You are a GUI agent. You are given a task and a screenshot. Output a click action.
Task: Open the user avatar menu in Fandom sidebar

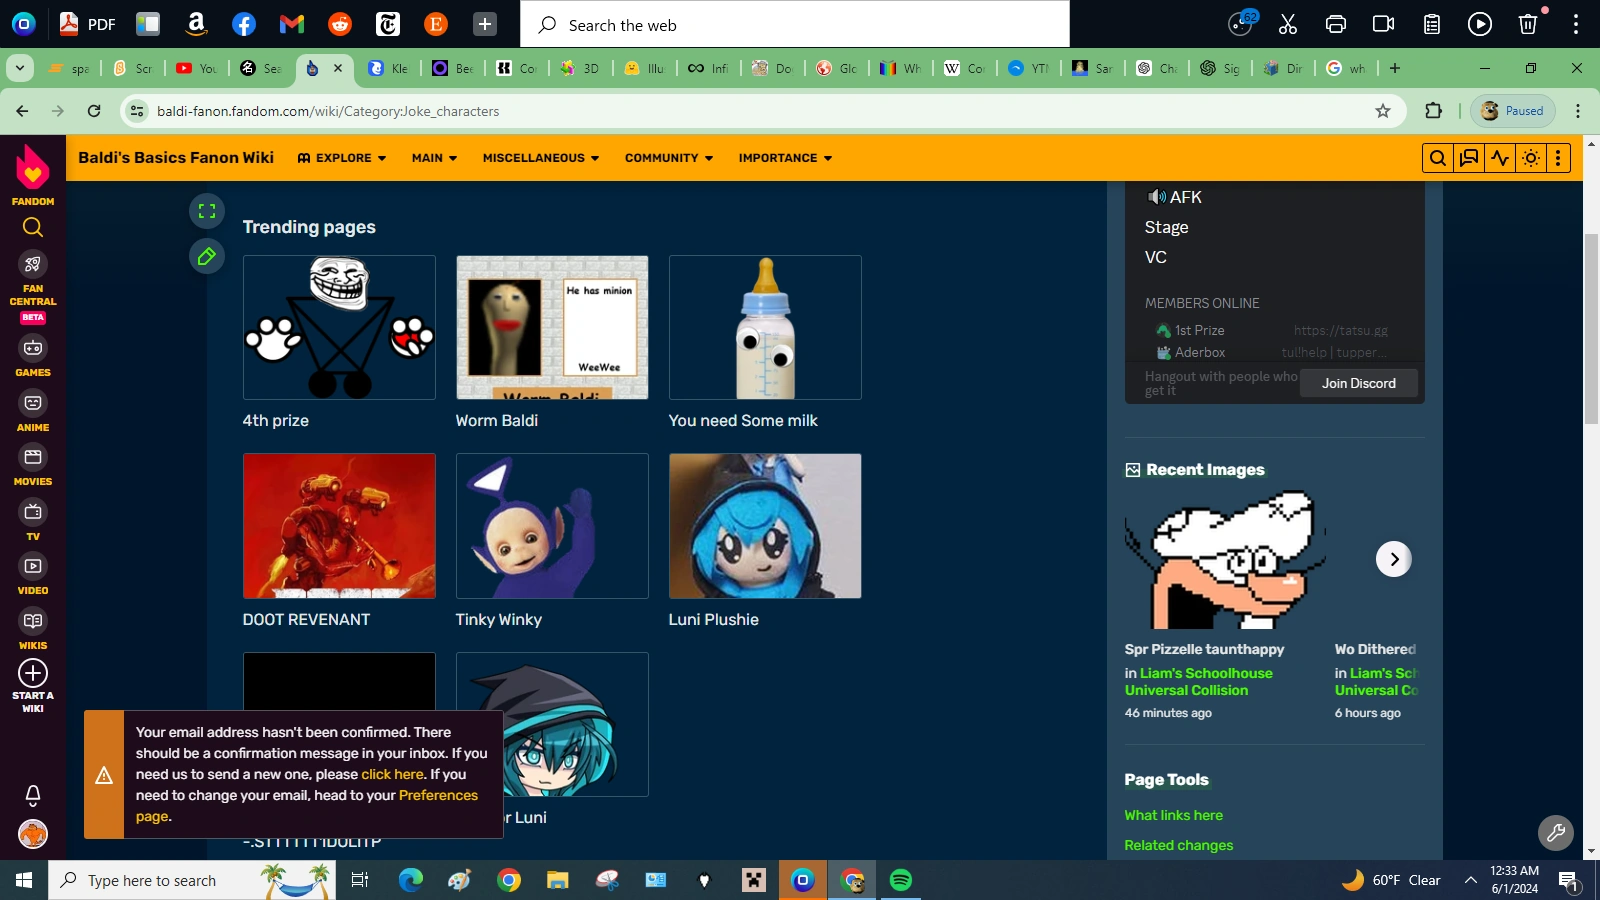point(33,834)
